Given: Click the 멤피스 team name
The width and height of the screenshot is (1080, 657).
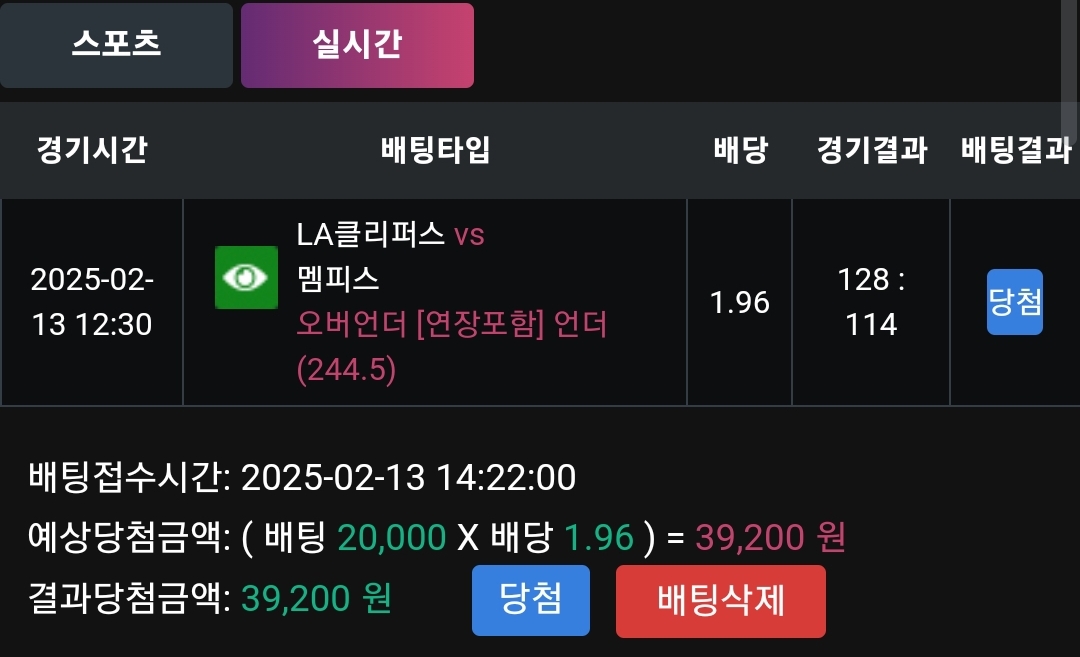Looking at the screenshot, I should coord(338,279).
